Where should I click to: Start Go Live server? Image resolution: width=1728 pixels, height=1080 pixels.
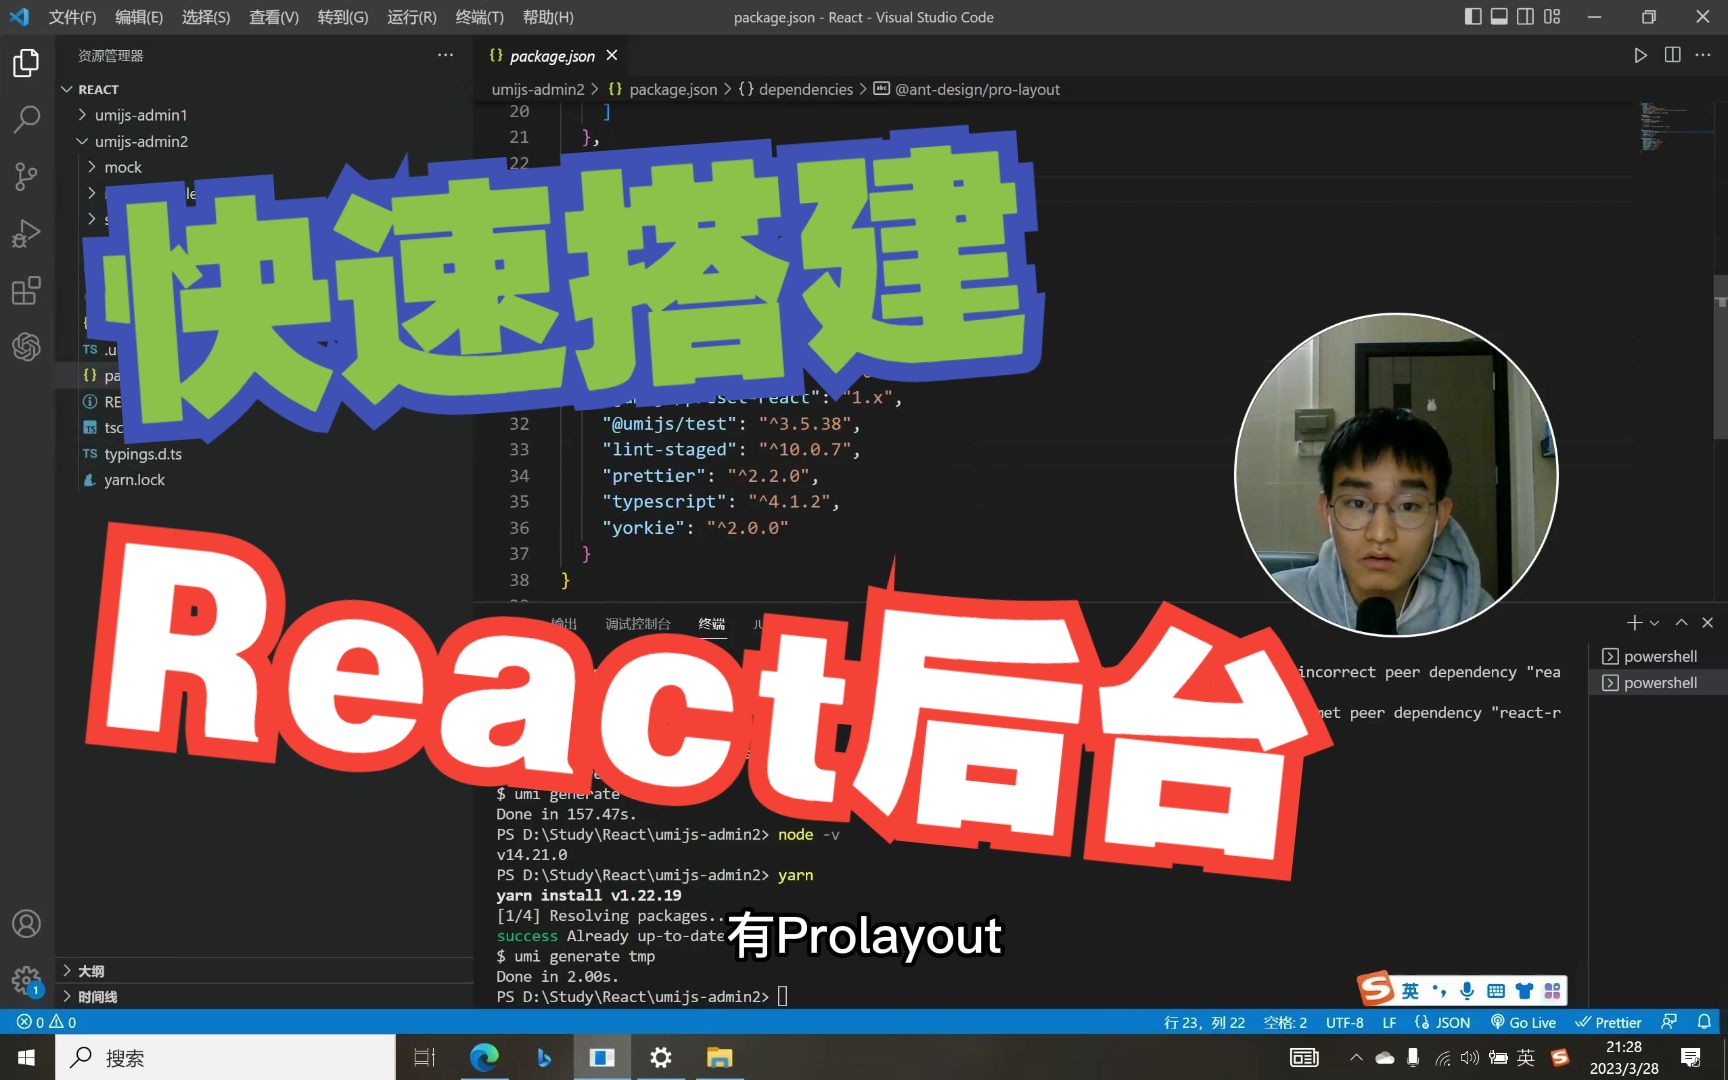click(x=1523, y=1022)
